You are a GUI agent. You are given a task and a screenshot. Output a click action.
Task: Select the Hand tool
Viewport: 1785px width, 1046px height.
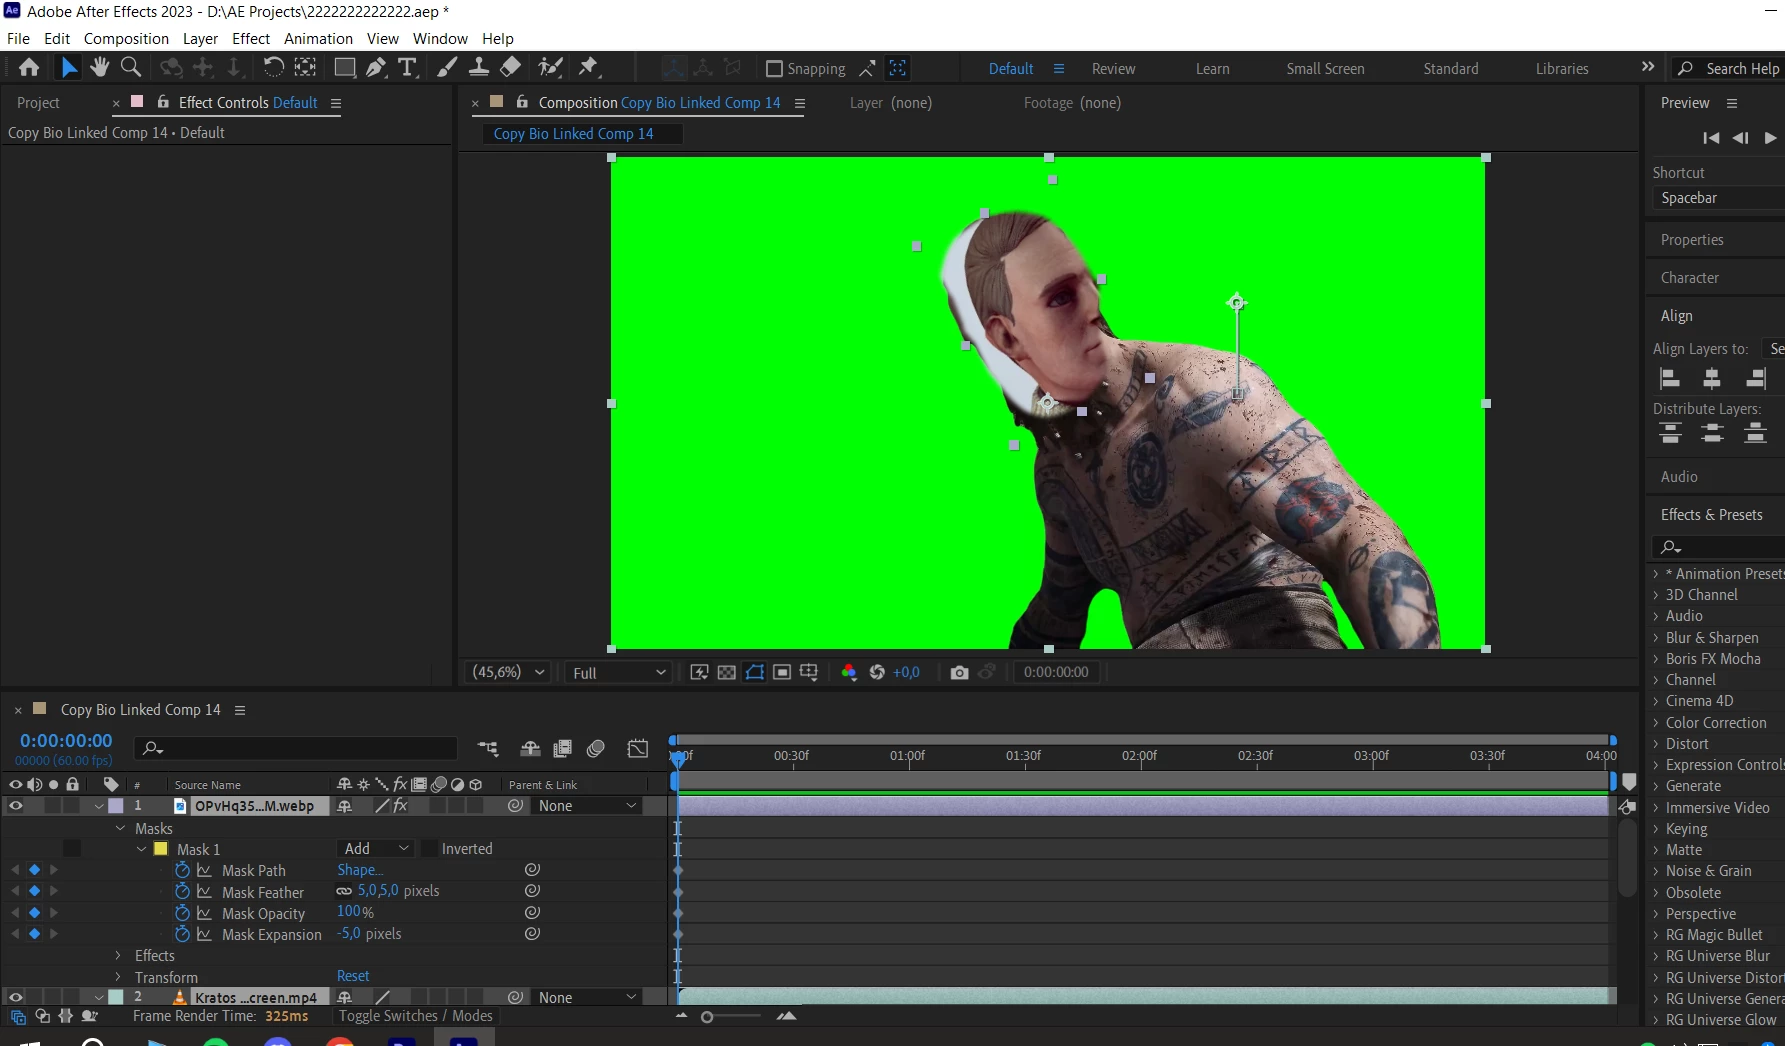coord(99,67)
